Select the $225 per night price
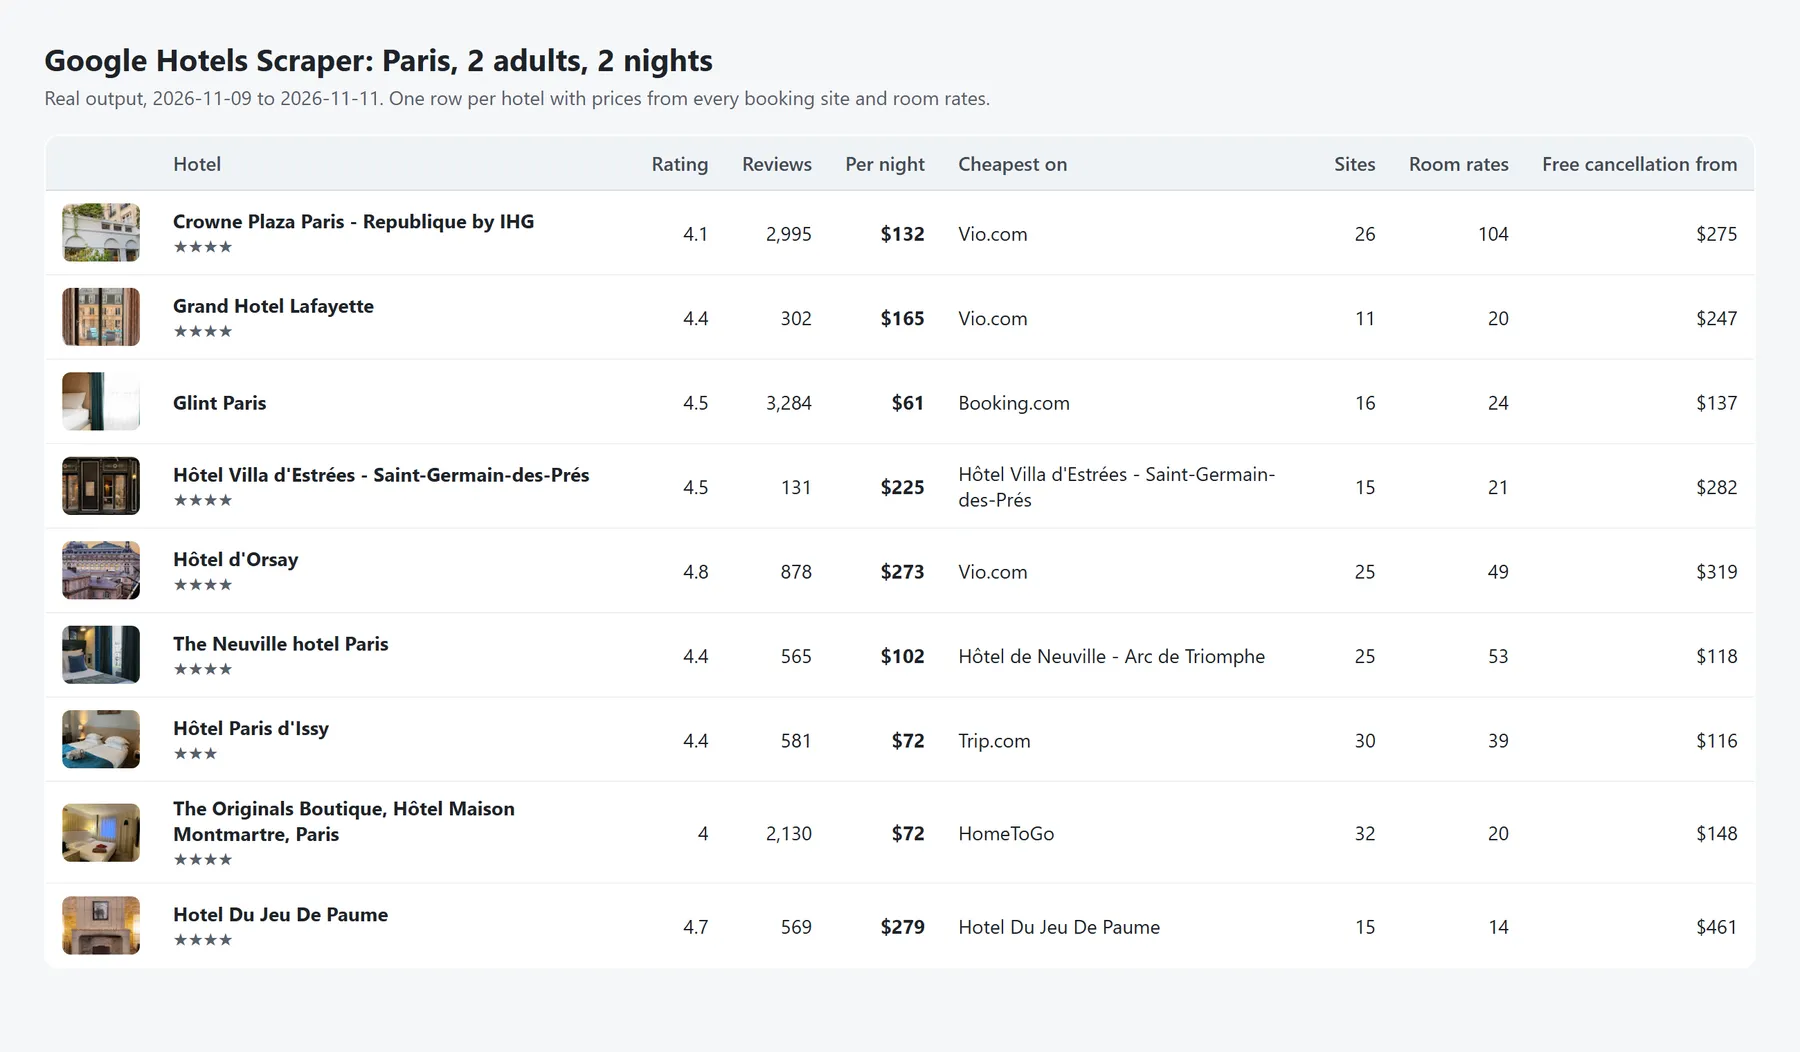Image resolution: width=1800 pixels, height=1052 pixels. [x=902, y=487]
